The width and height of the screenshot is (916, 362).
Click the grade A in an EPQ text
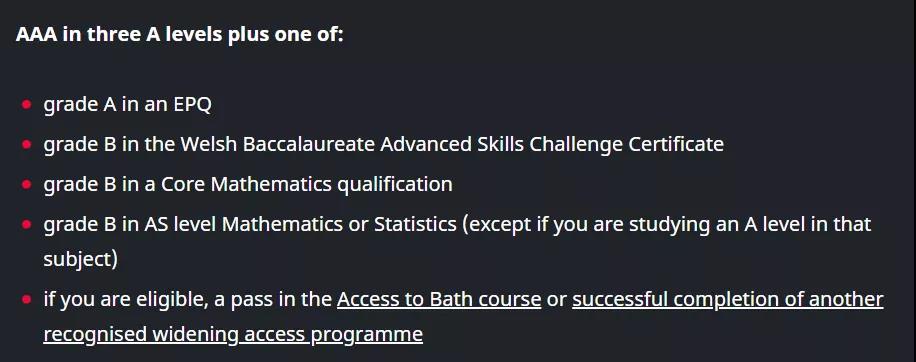click(x=127, y=105)
